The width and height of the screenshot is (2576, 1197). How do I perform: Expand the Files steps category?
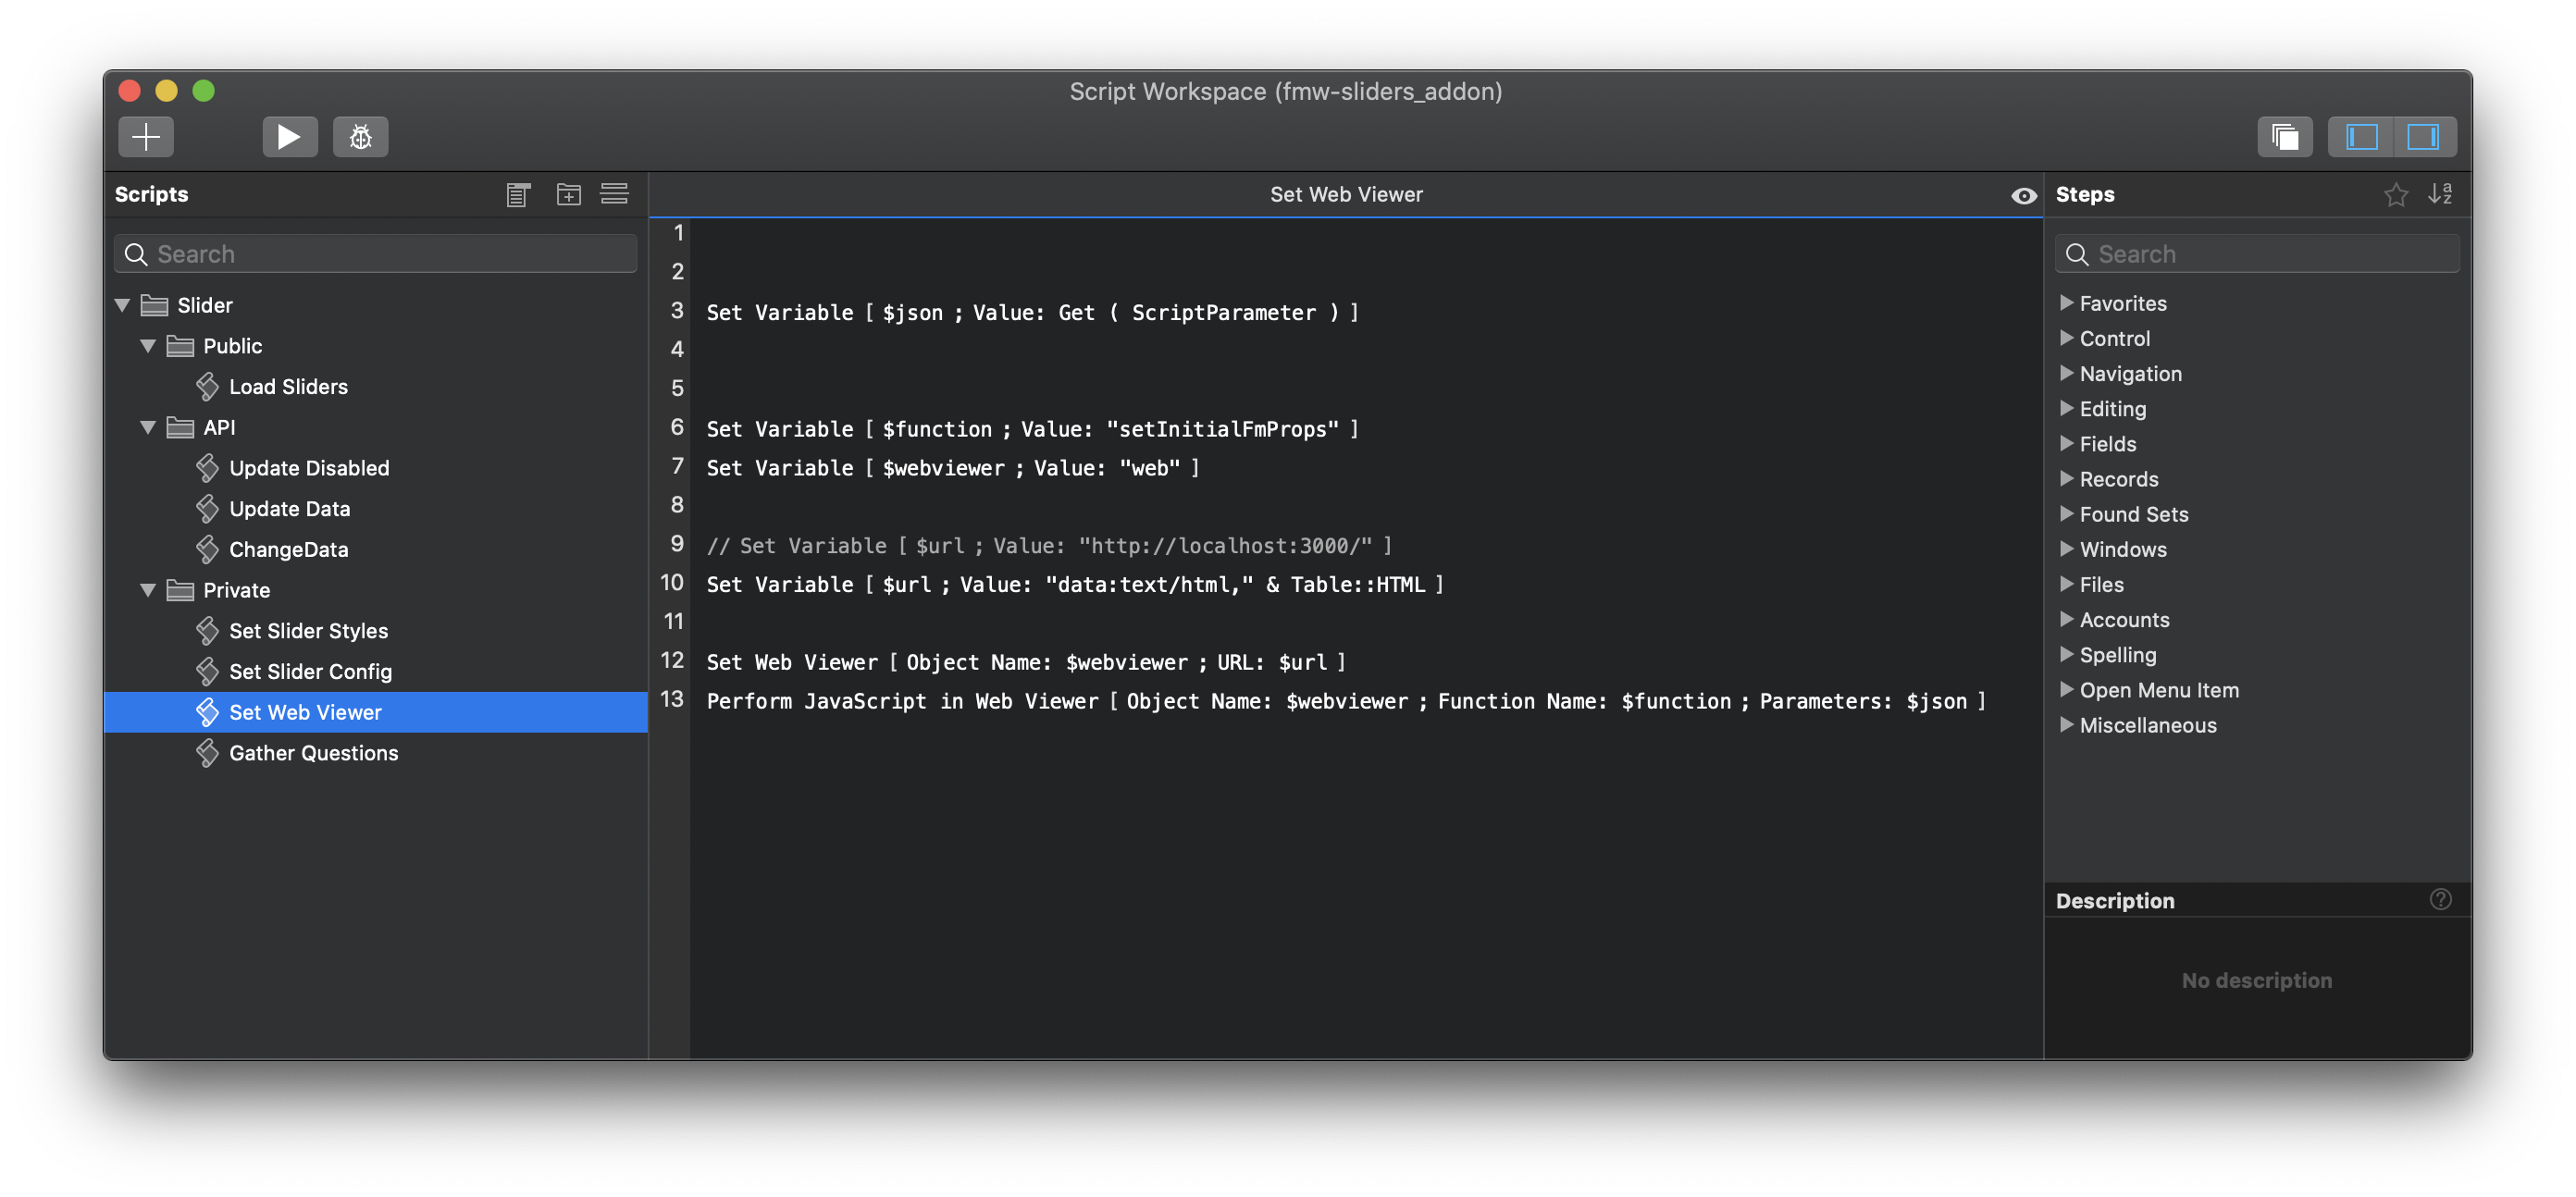(2066, 584)
